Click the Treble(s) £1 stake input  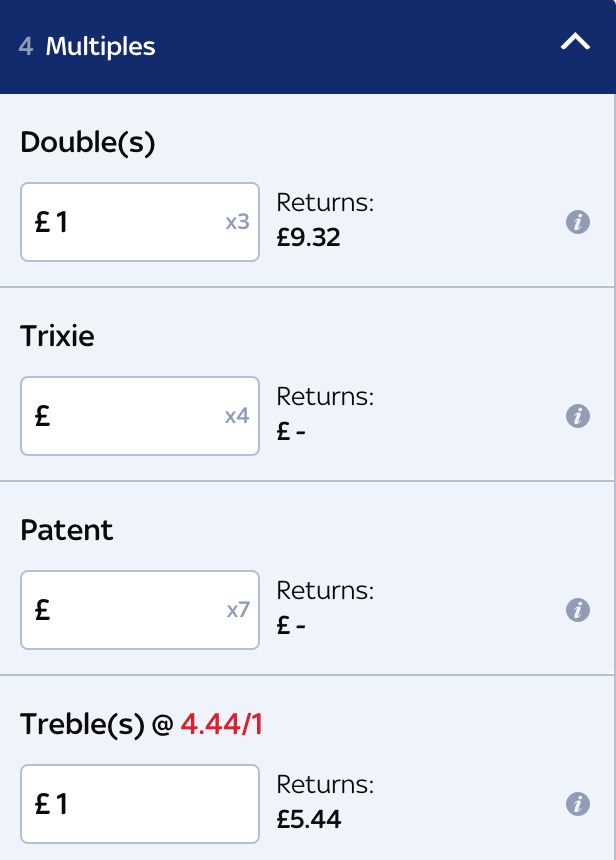139,804
